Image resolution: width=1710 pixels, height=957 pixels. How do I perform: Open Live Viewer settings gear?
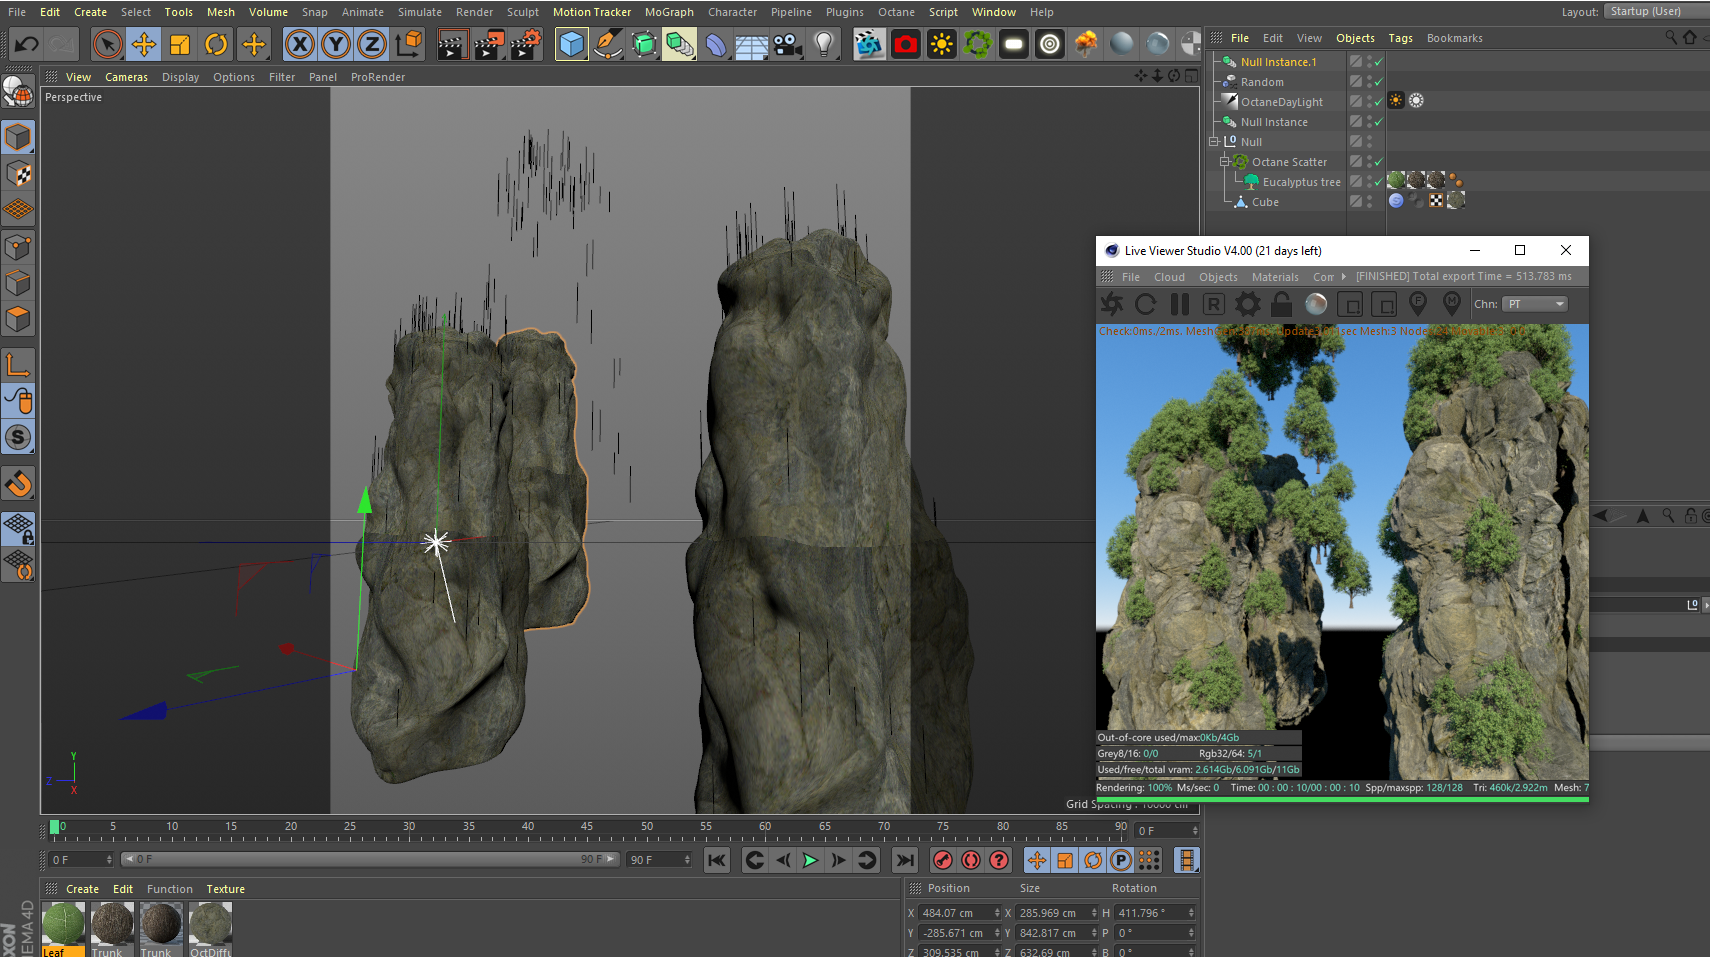pos(1248,304)
